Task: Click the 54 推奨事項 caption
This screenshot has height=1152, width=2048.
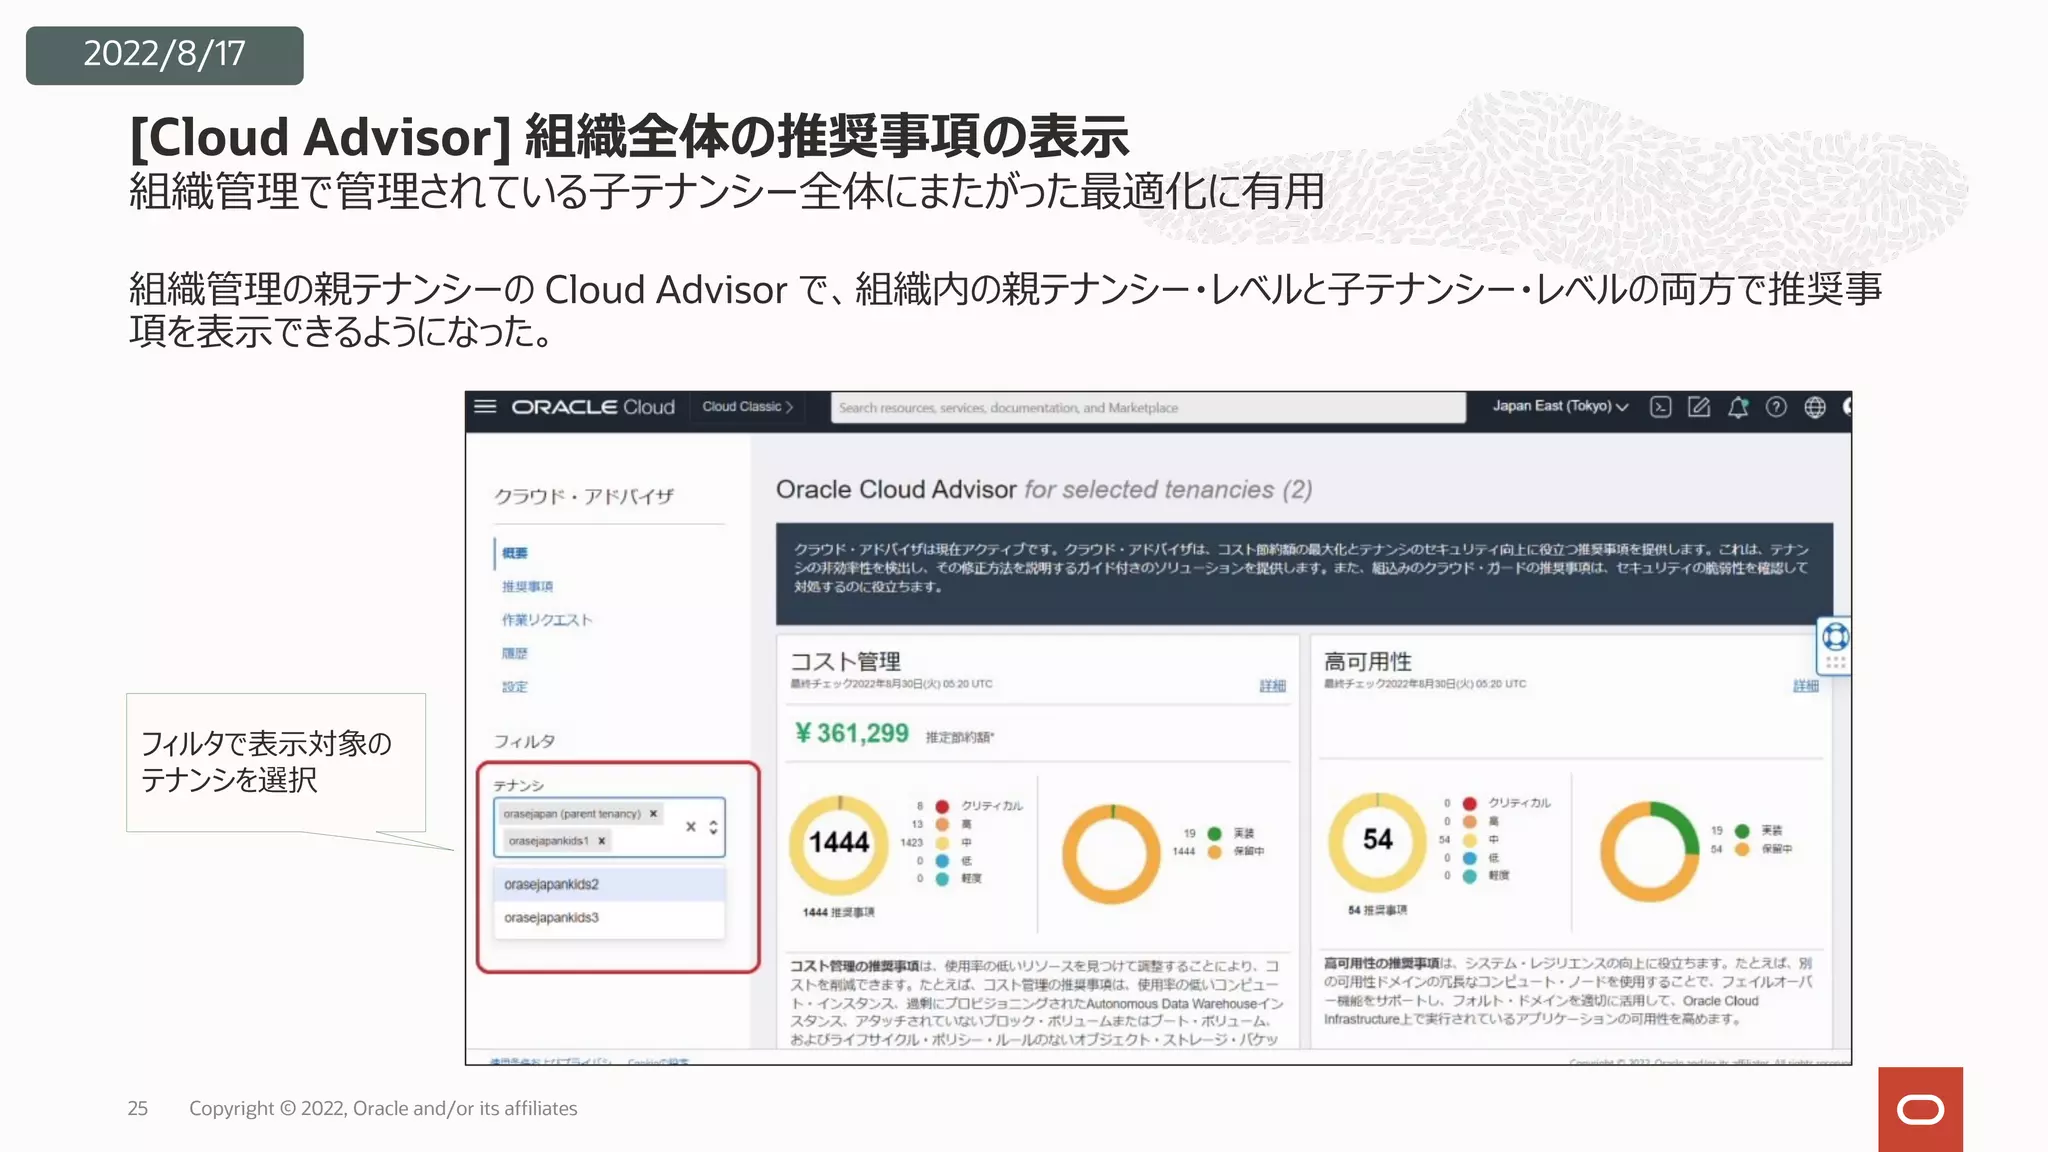Action: pos(1377,910)
